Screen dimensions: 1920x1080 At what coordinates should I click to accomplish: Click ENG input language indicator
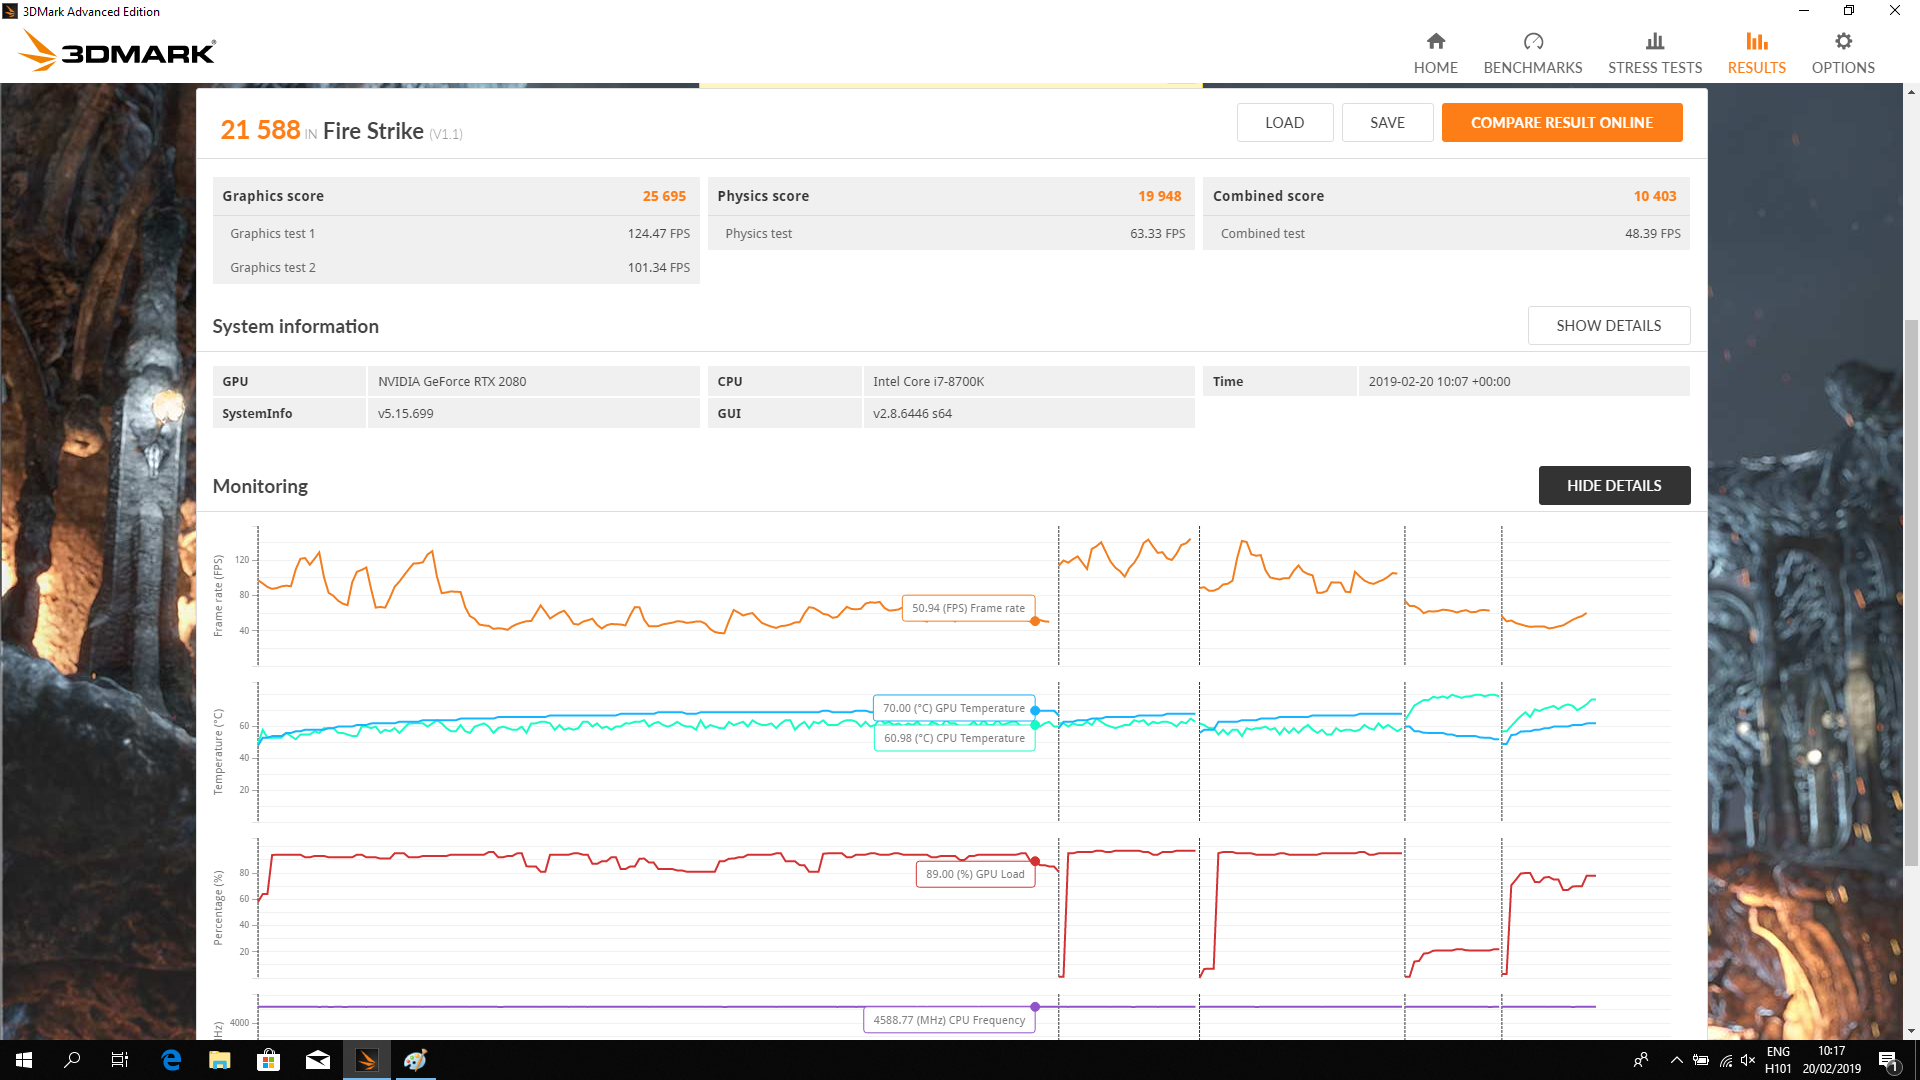1778,1060
